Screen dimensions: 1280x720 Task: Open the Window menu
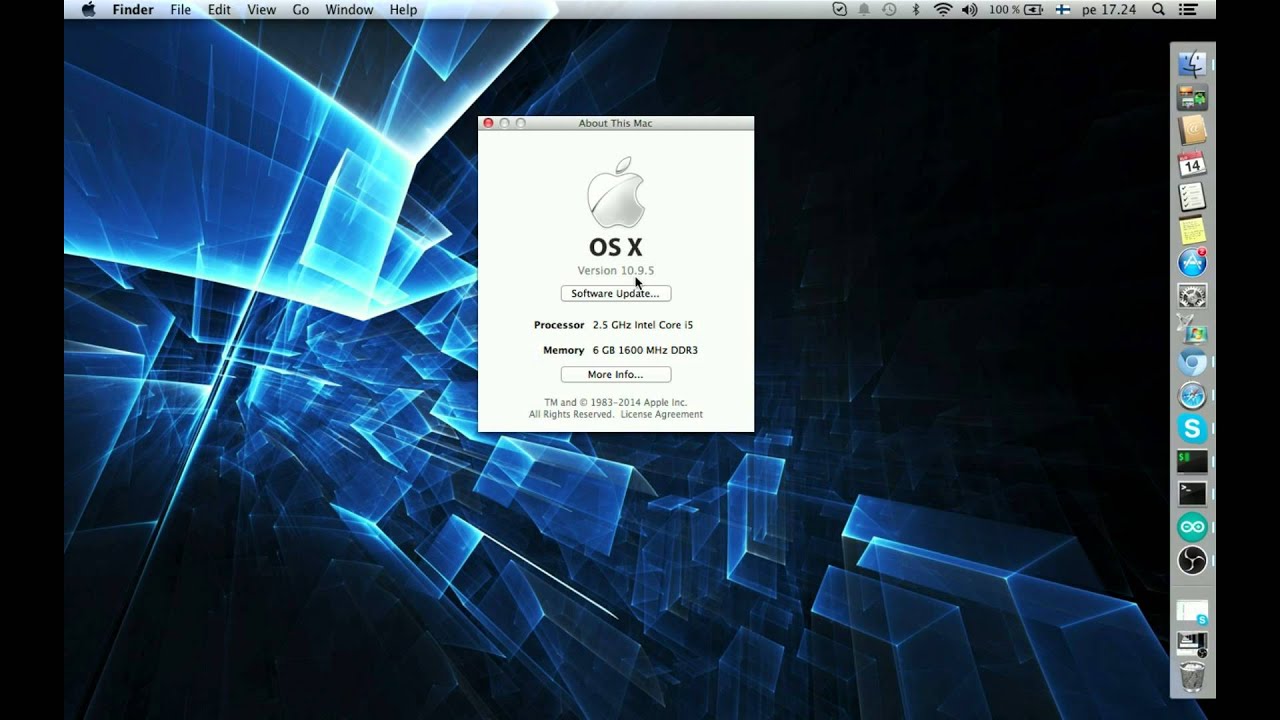(349, 9)
